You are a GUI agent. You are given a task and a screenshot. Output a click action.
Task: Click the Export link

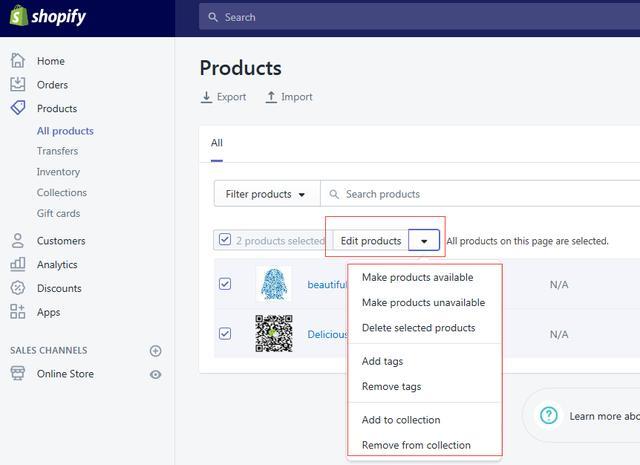[223, 97]
